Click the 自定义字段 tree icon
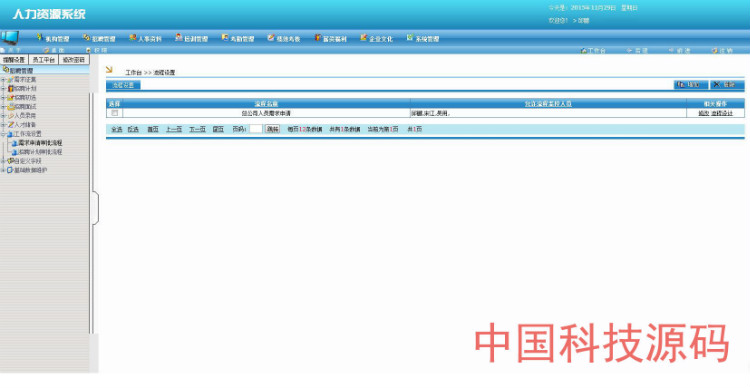This screenshot has width=750, height=388. 10,161
